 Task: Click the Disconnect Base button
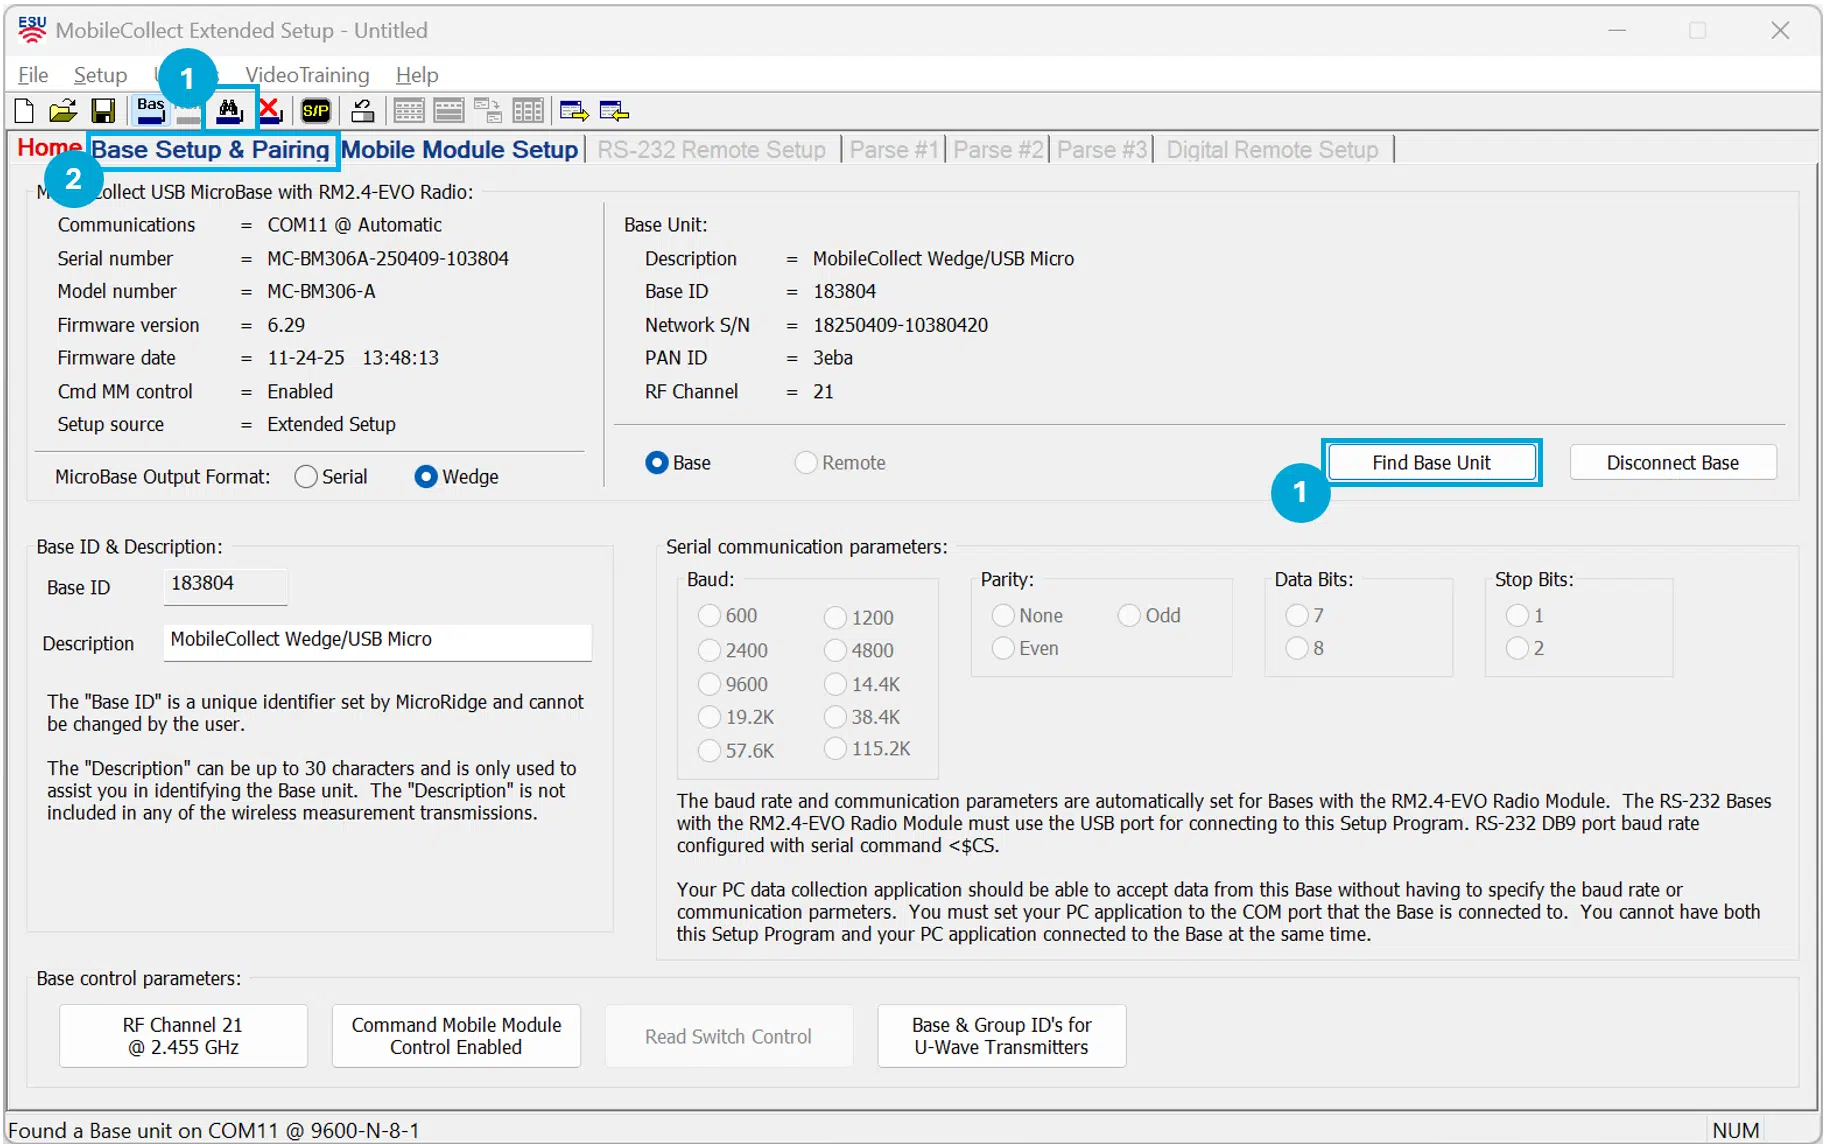pos(1672,463)
